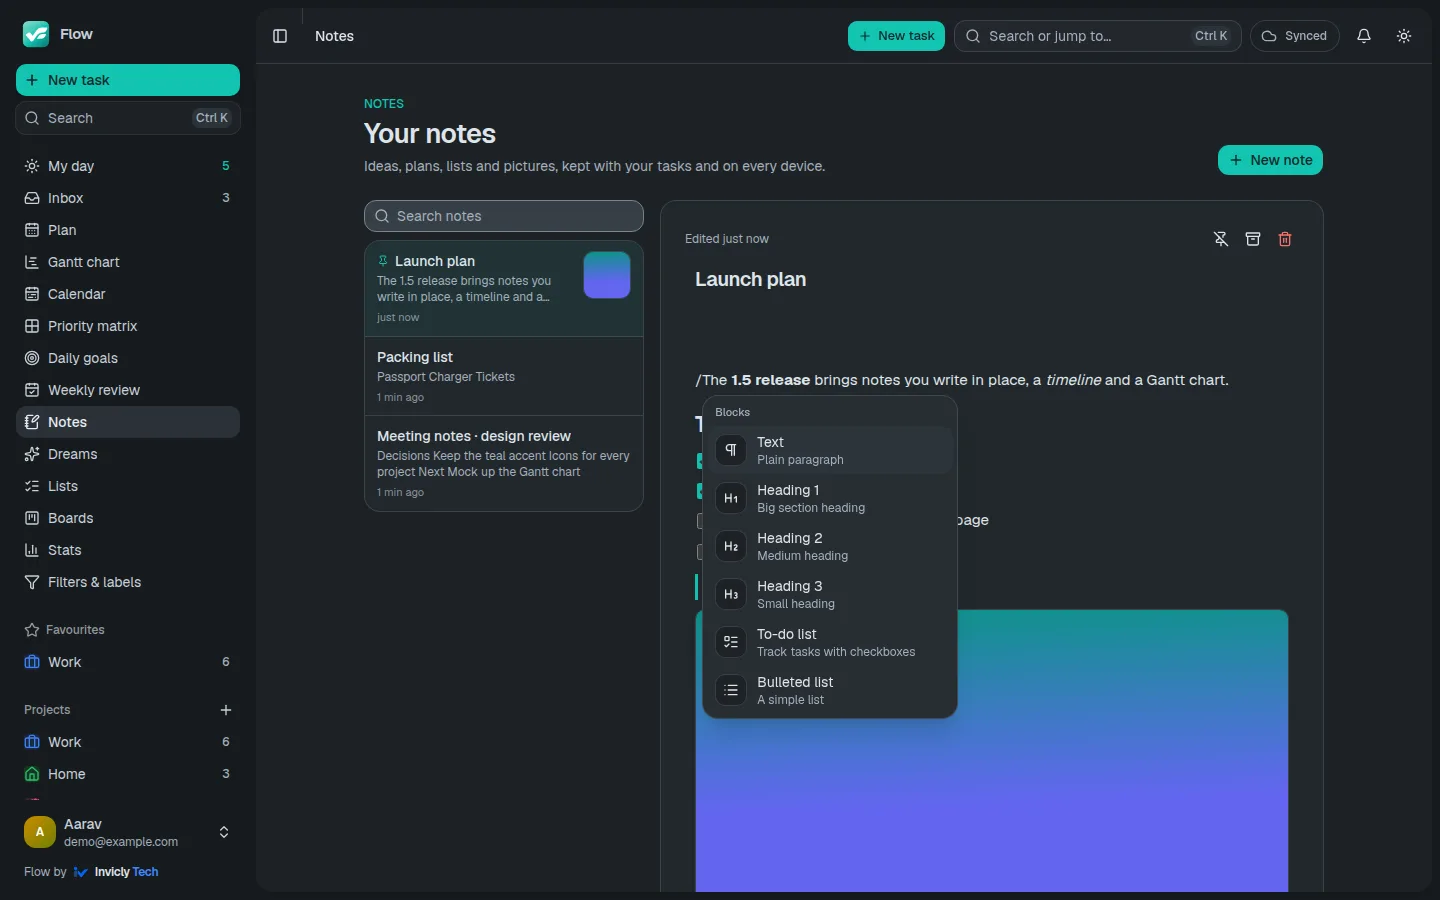This screenshot has width=1440, height=900.
Task: Delete the note with the red trash icon
Action: 1285,239
